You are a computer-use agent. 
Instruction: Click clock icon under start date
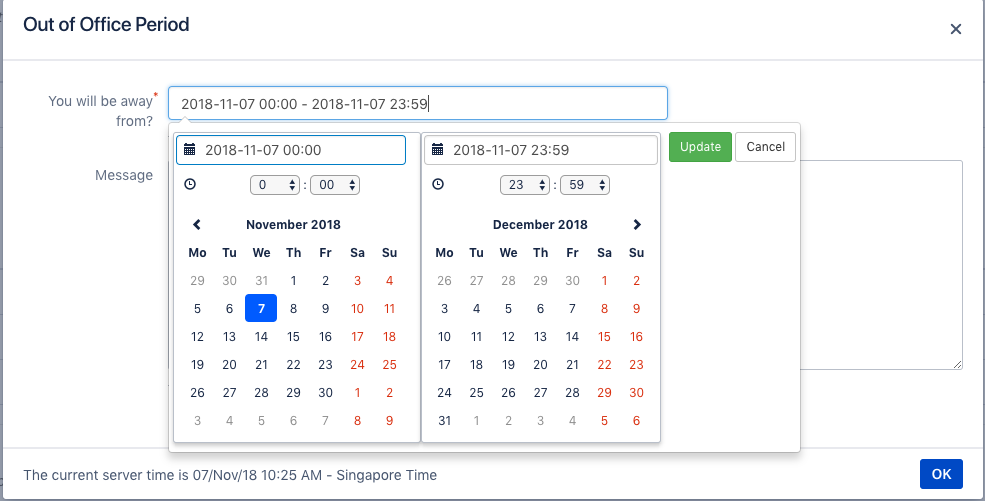tap(190, 184)
